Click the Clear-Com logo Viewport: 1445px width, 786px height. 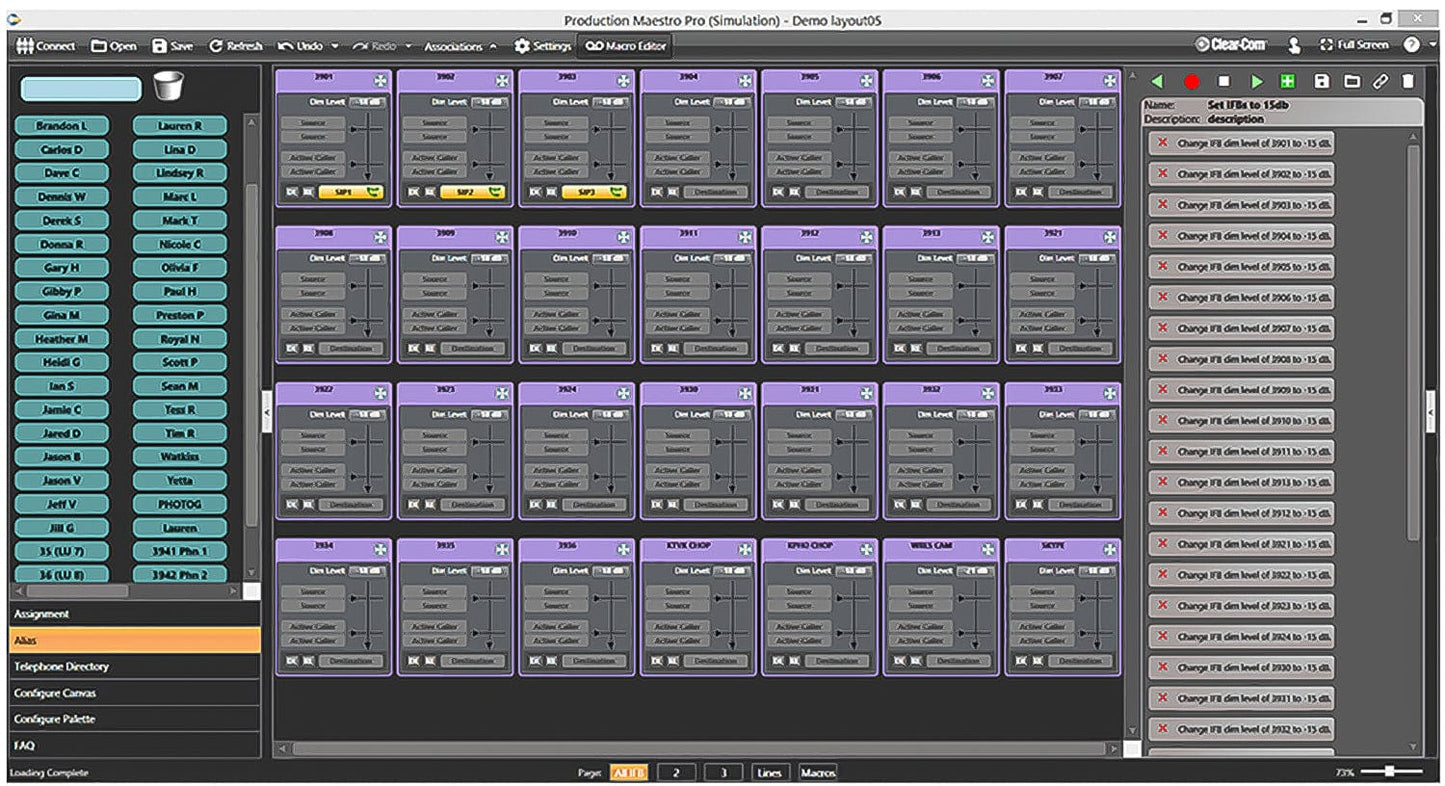1231,45
